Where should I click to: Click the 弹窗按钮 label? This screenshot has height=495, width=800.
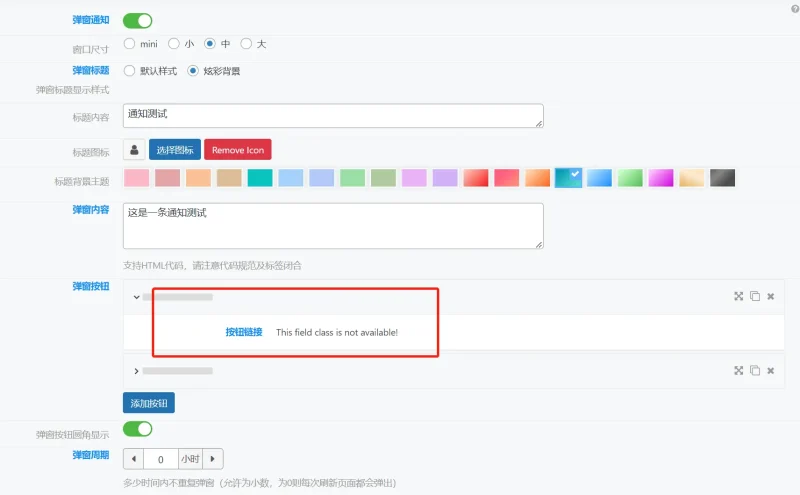(x=91, y=286)
